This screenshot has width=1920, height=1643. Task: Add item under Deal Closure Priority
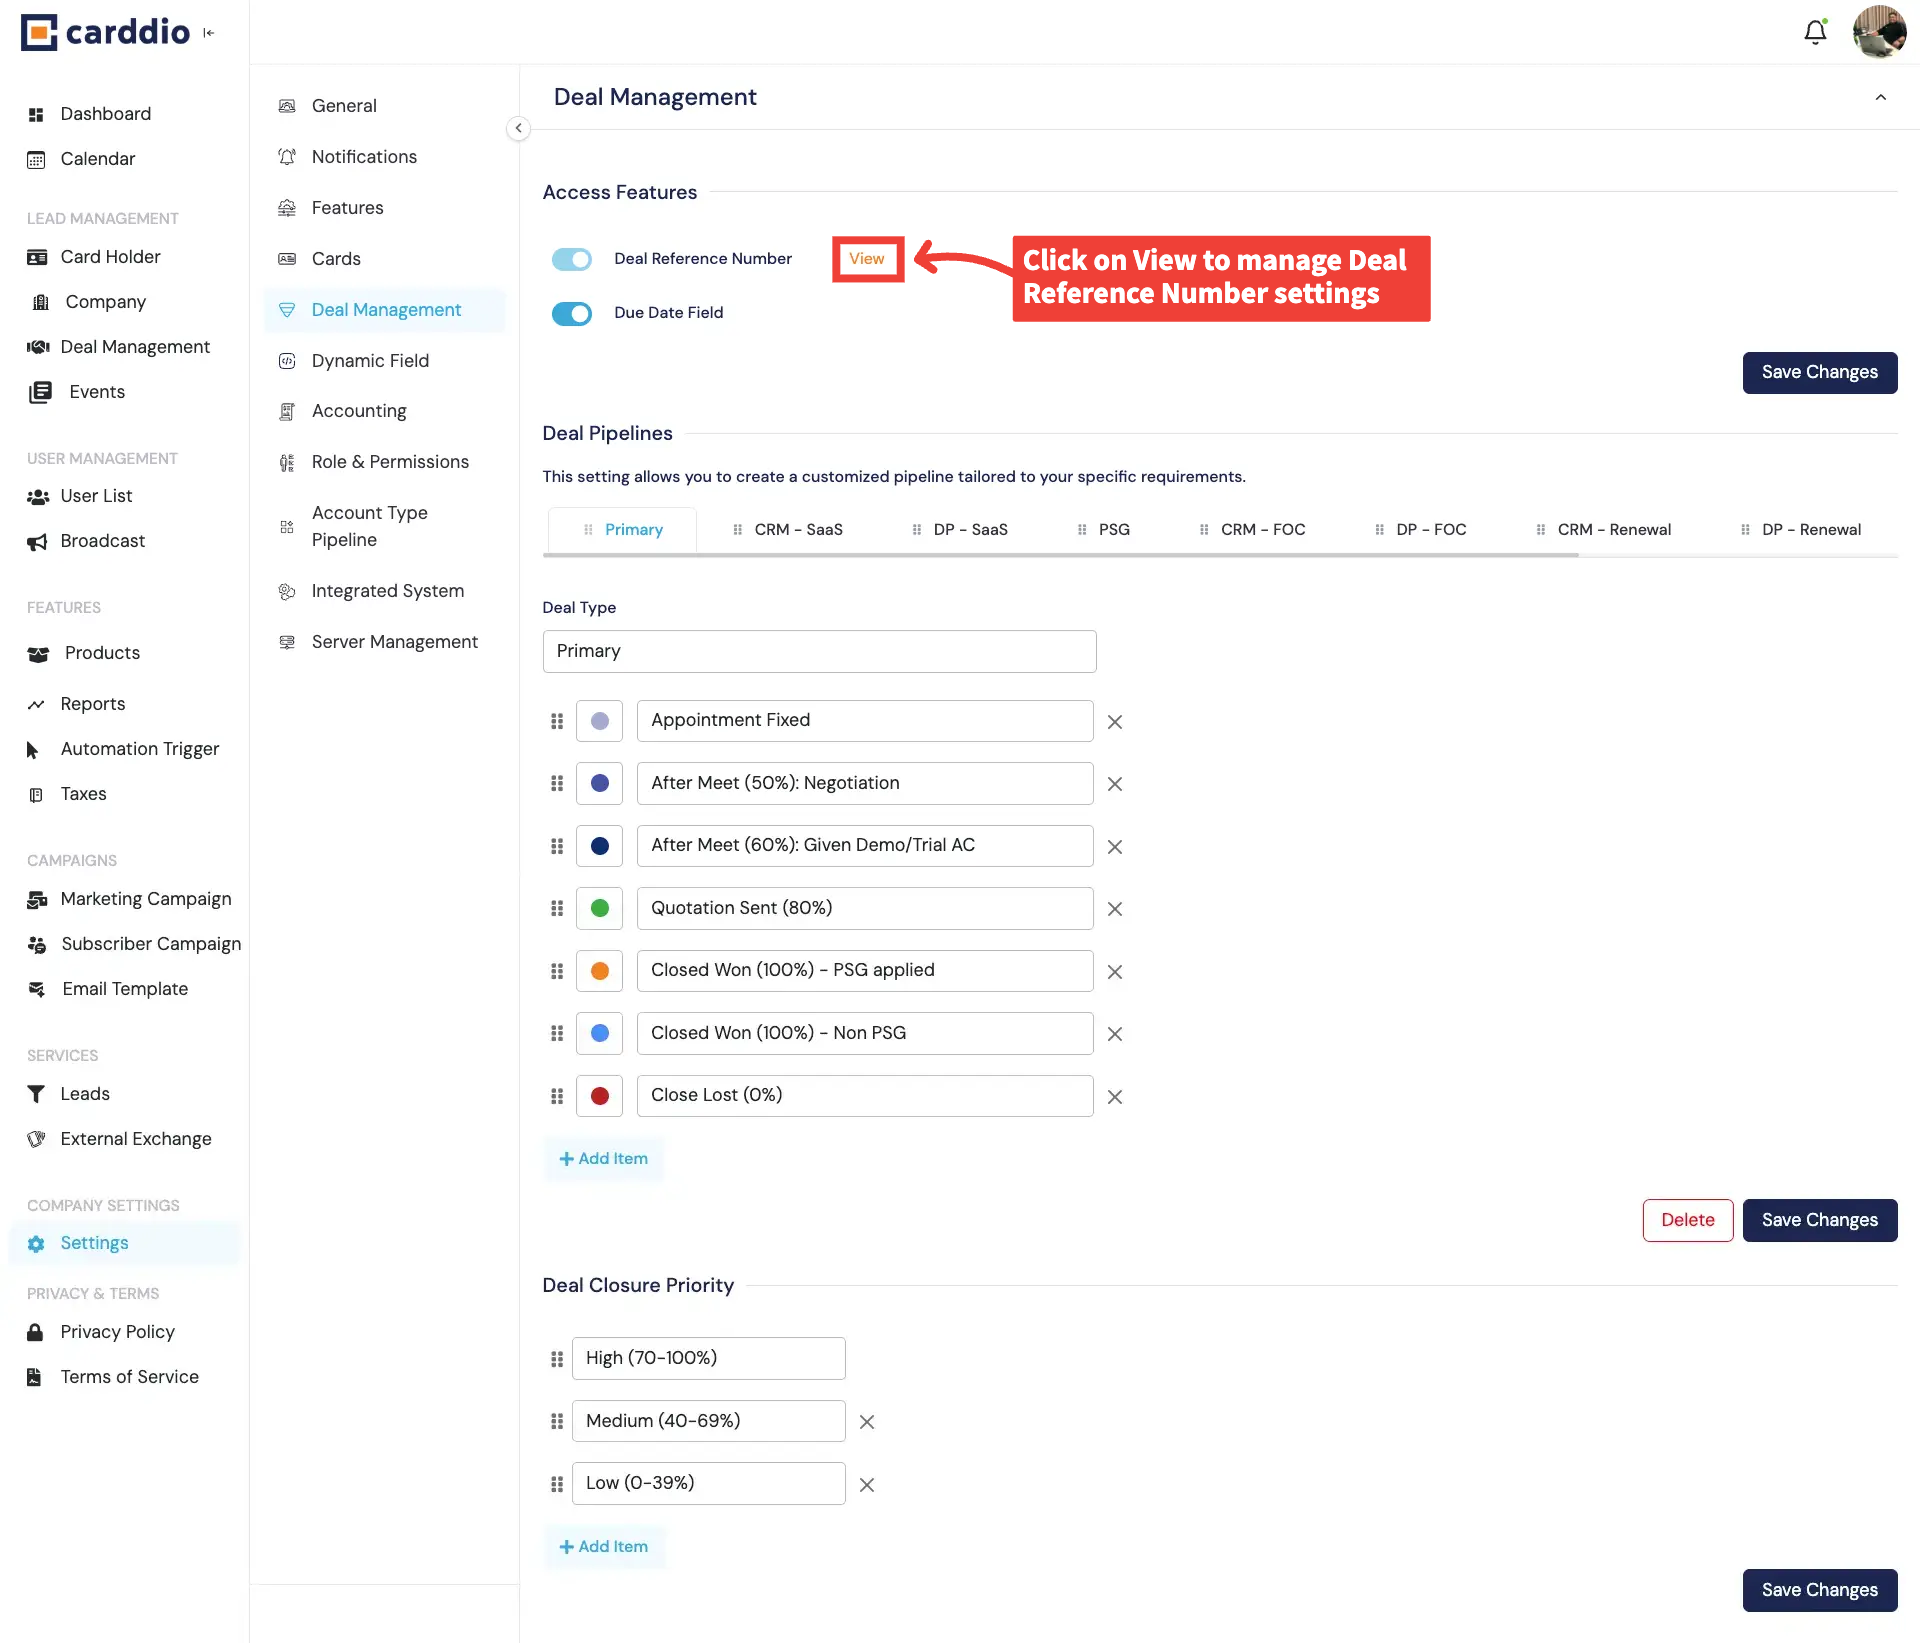pos(604,1547)
